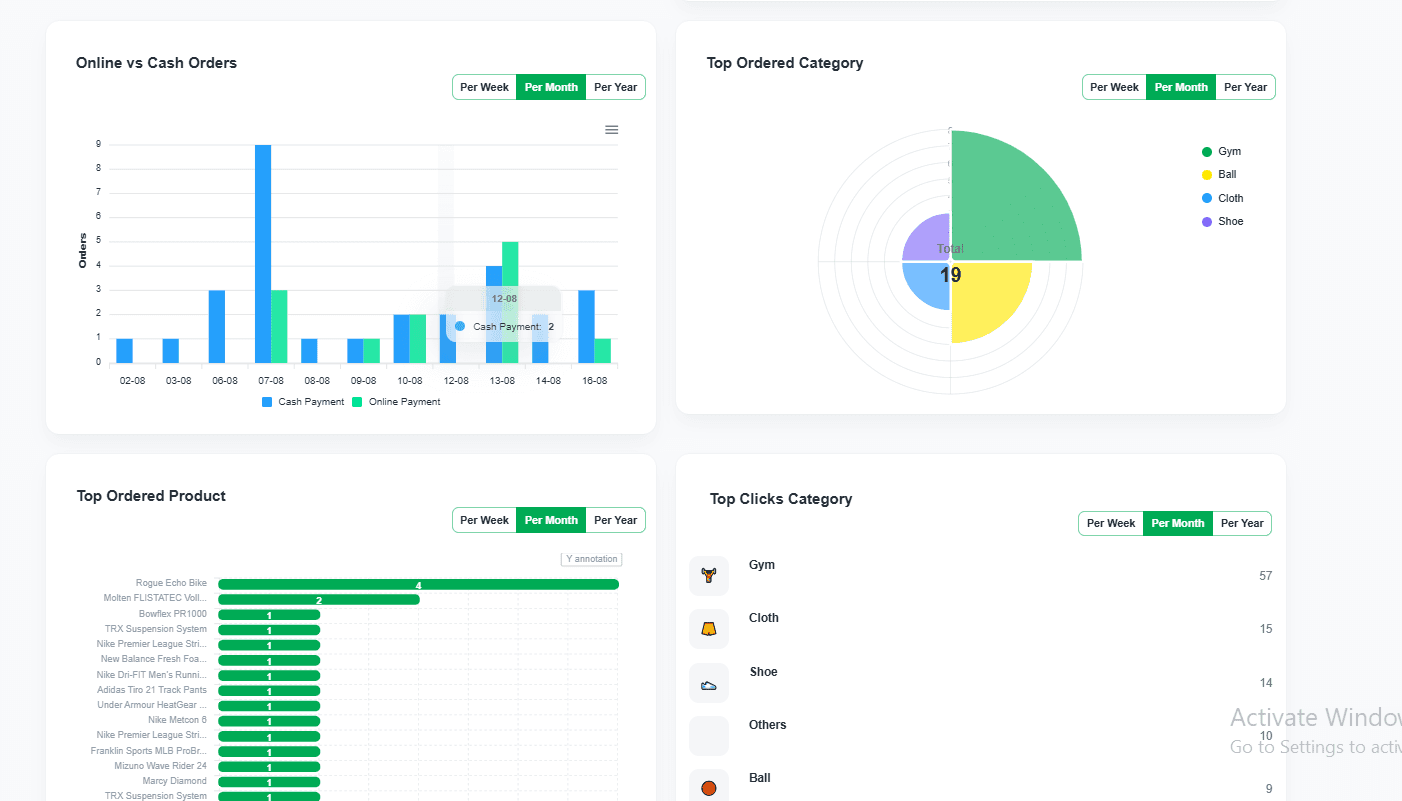Toggle the Cloth legend item in category chart
Viewport: 1402px width, 801px height.
tap(1222, 198)
